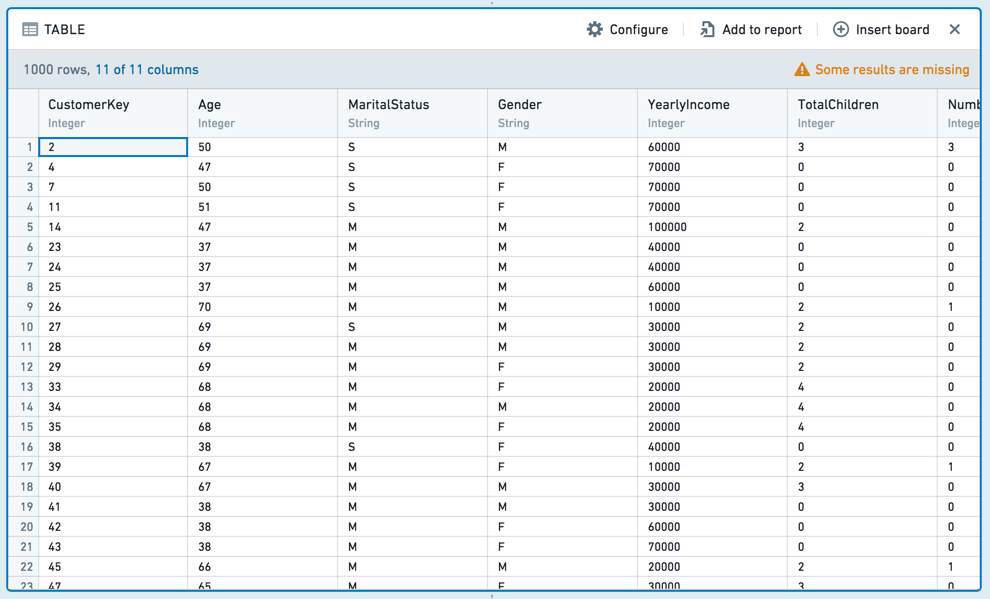
Task: Select row number 5
Action: (23, 227)
